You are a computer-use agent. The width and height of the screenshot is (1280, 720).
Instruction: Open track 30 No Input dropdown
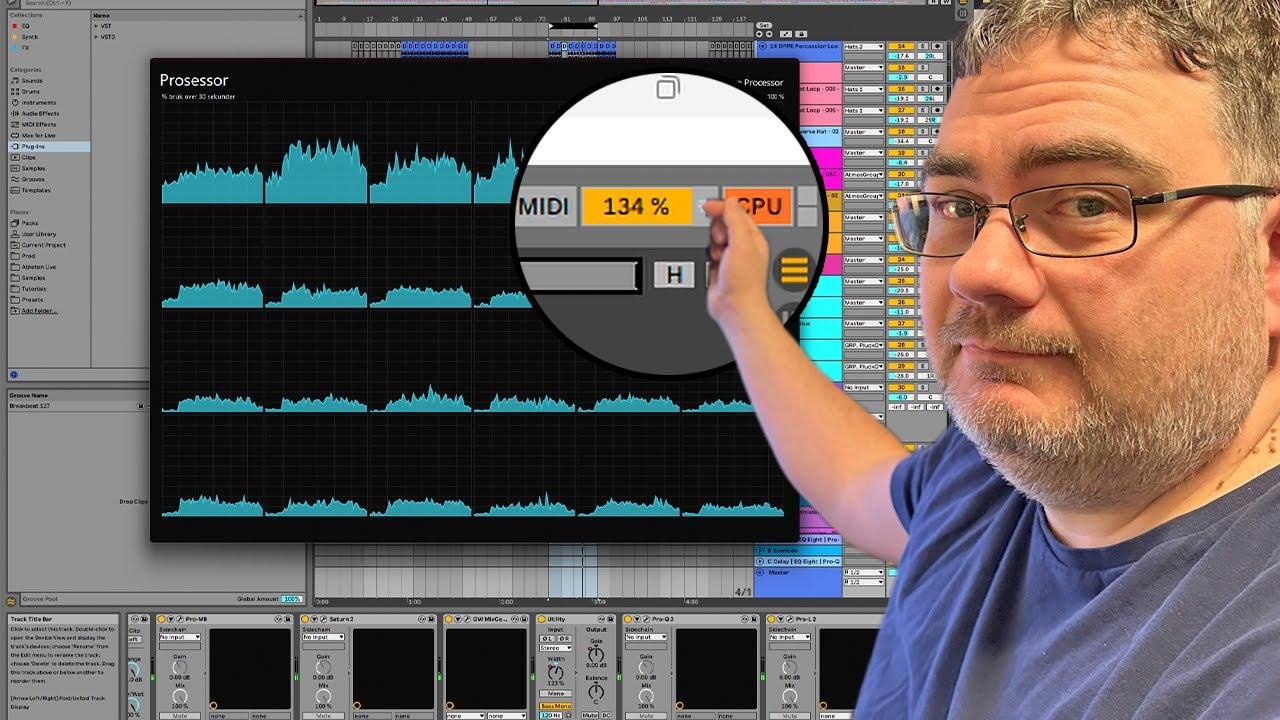point(864,387)
